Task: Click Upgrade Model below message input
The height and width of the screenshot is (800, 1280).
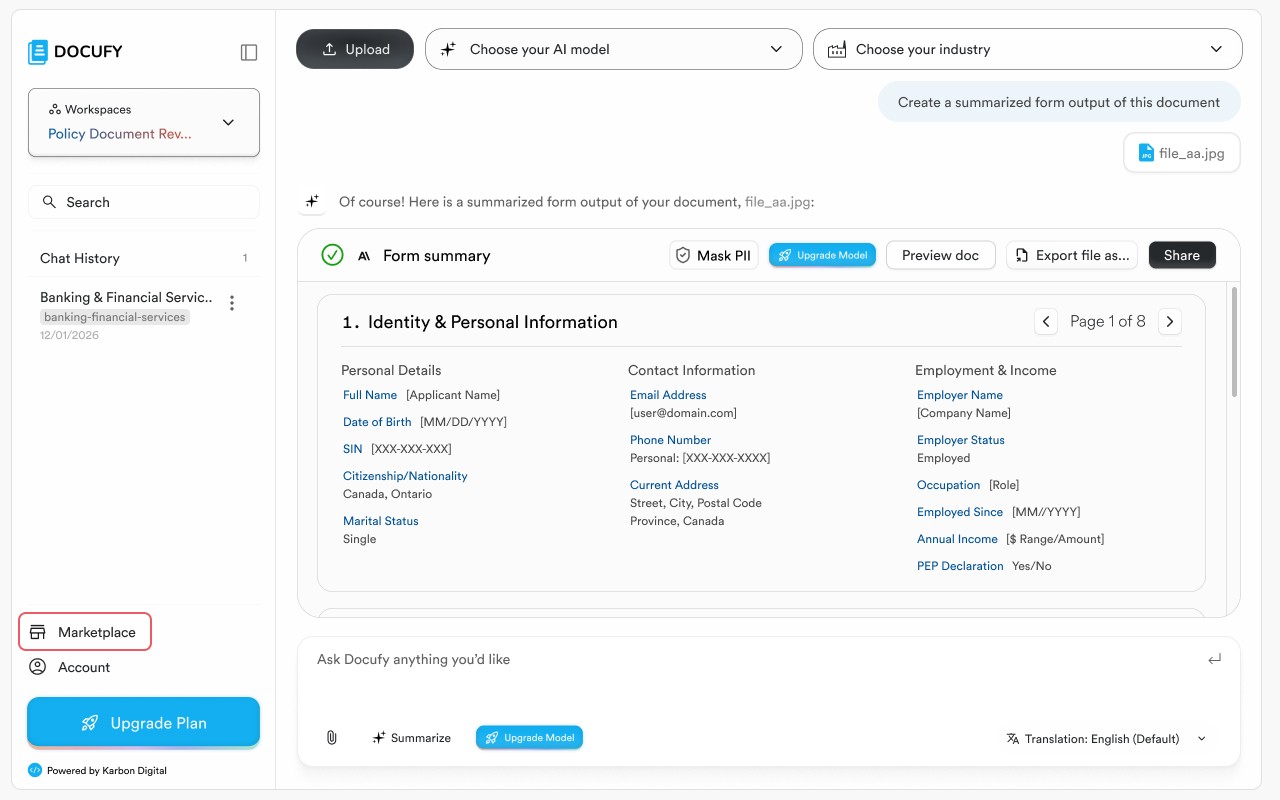Action: 529,738
